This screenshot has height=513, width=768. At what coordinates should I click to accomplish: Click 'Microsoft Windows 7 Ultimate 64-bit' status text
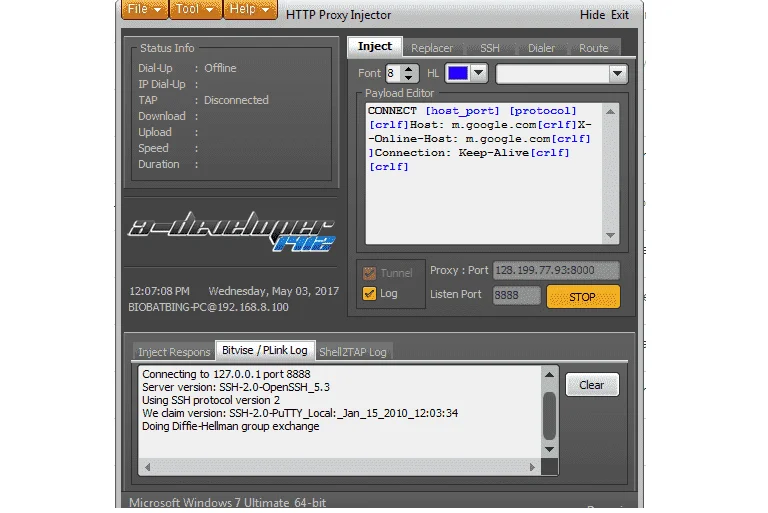point(227,503)
